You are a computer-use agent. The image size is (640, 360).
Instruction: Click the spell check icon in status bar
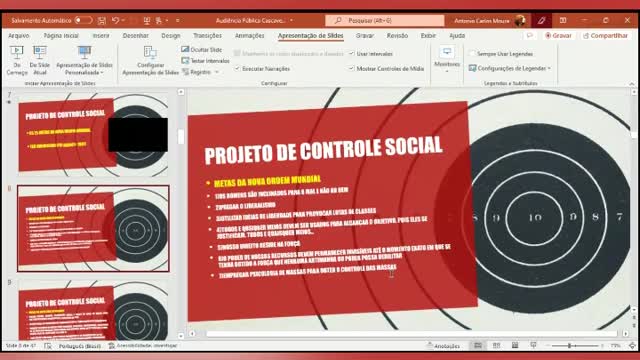(48, 346)
